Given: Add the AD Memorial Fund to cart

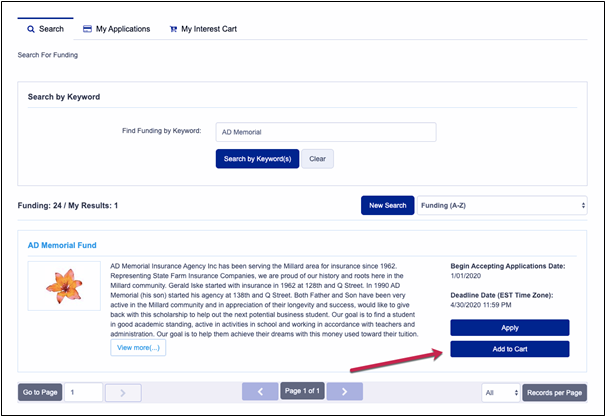Looking at the screenshot, I should 509,349.
